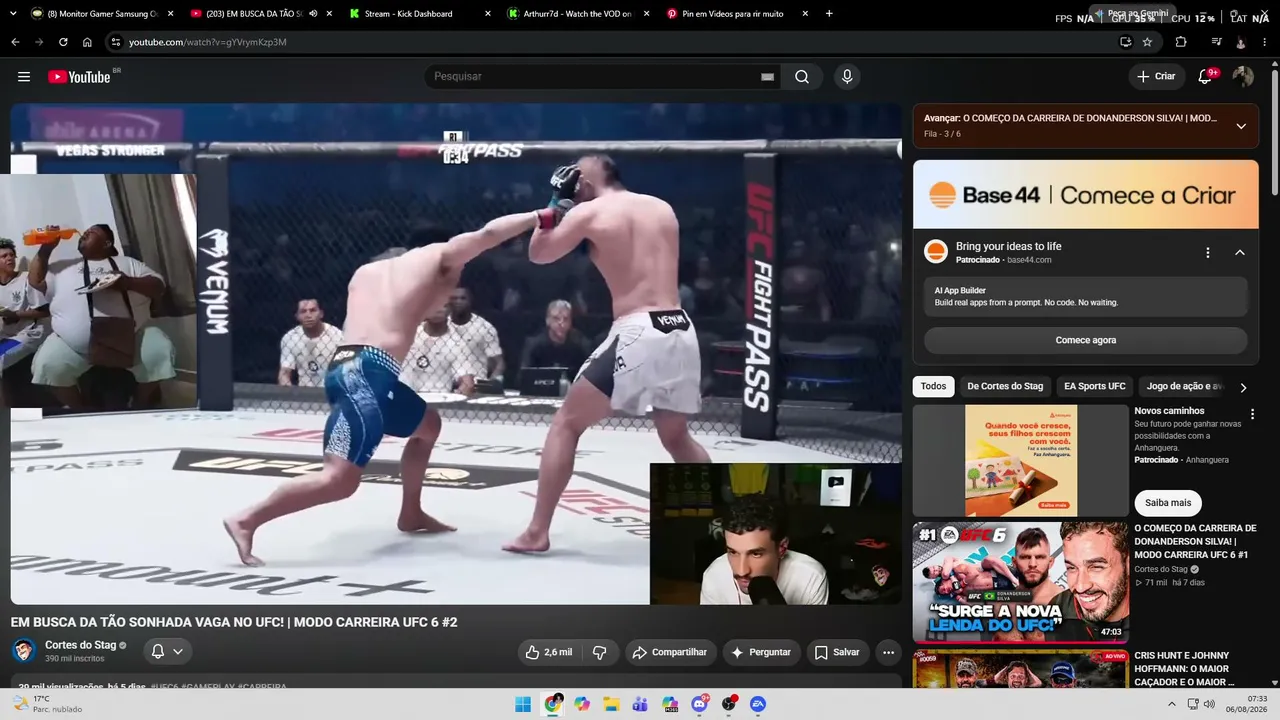Open YouTube notifications bell
This screenshot has width=1280, height=720.
1206,77
